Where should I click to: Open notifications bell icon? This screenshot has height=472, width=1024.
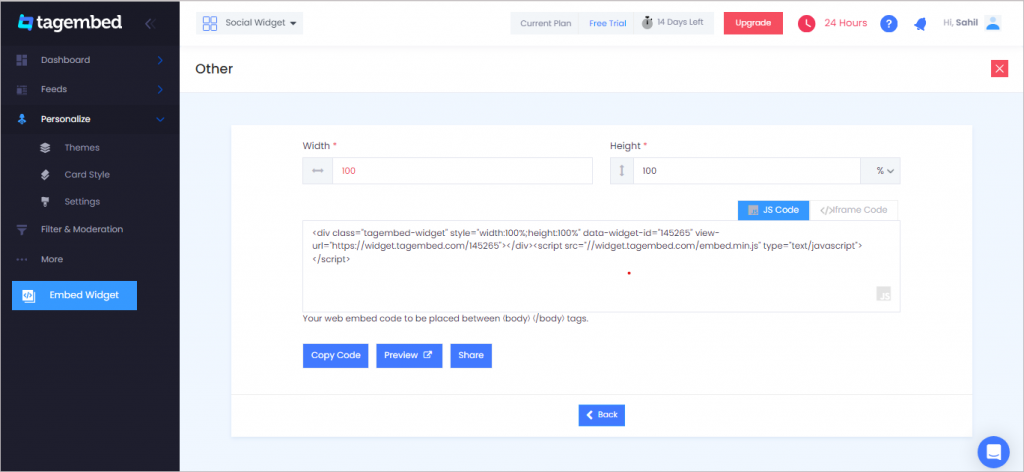pos(920,24)
